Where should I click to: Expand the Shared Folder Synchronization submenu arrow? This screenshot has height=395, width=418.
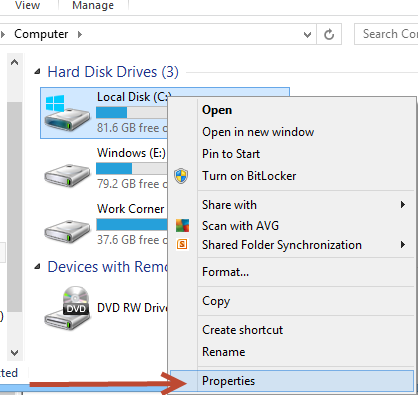[403, 245]
